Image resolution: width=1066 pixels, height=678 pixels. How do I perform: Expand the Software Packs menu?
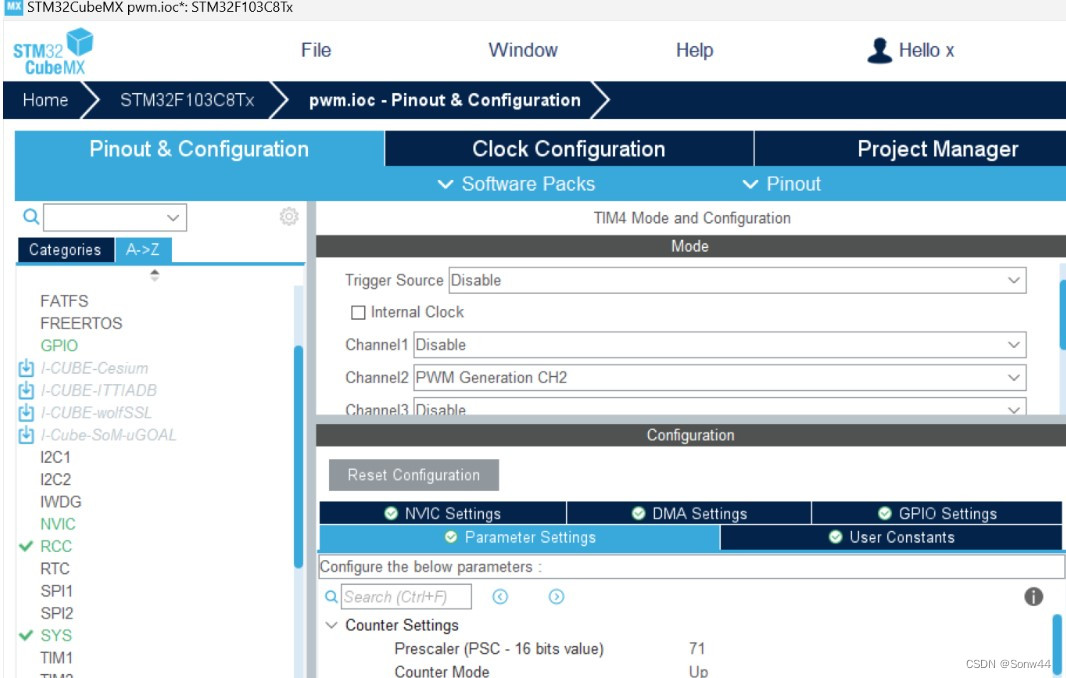pyautogui.click(x=516, y=184)
